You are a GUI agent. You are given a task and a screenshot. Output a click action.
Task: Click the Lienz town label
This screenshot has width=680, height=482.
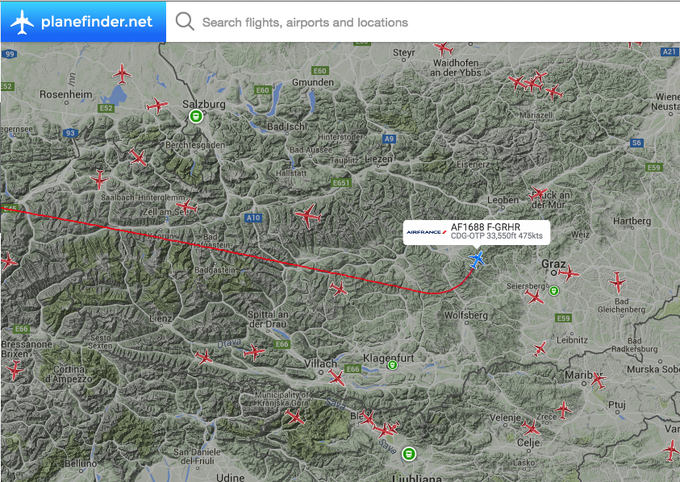point(160,318)
